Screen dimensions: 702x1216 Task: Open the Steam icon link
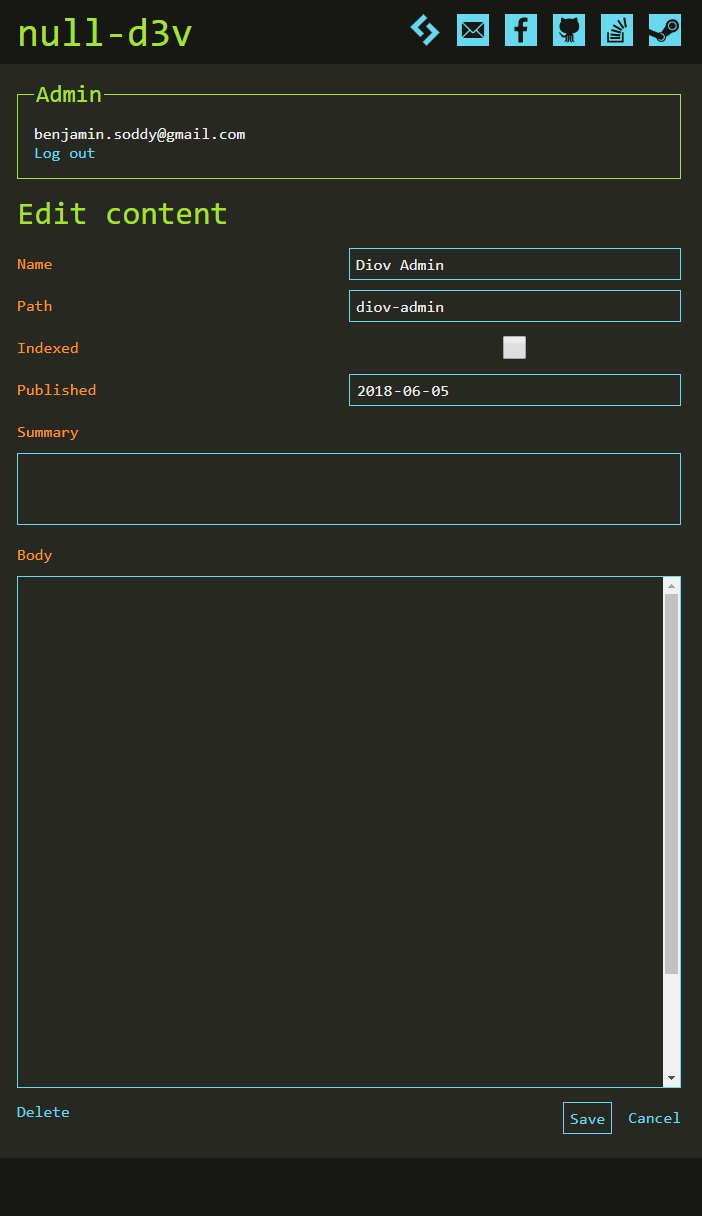(665, 30)
